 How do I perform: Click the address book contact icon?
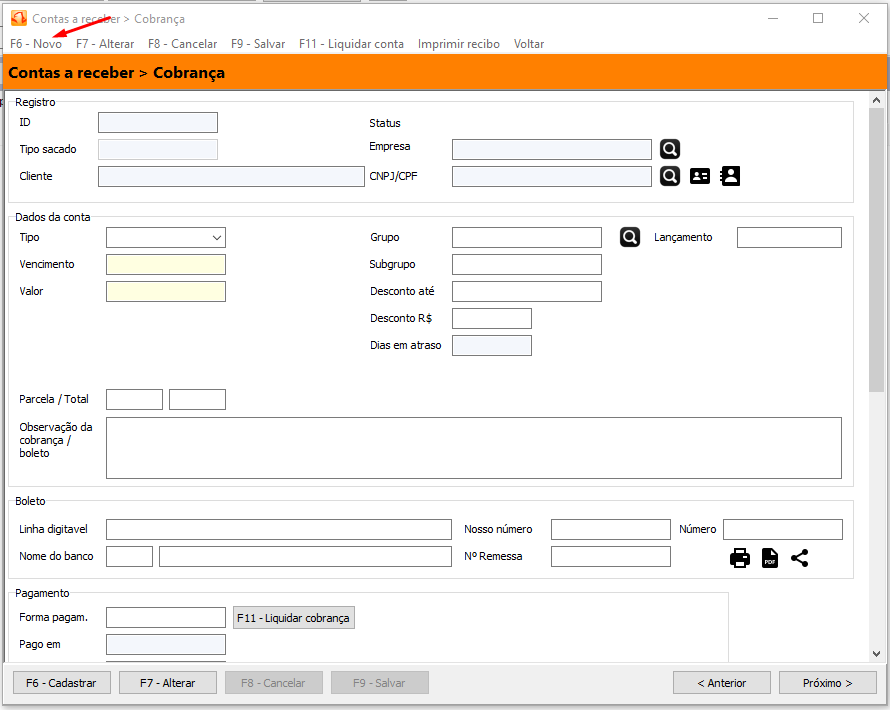click(731, 176)
